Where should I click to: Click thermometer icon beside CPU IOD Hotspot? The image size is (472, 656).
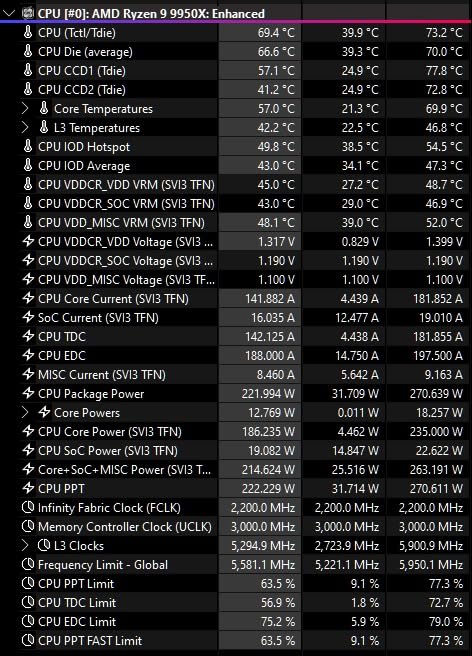pos(28,146)
